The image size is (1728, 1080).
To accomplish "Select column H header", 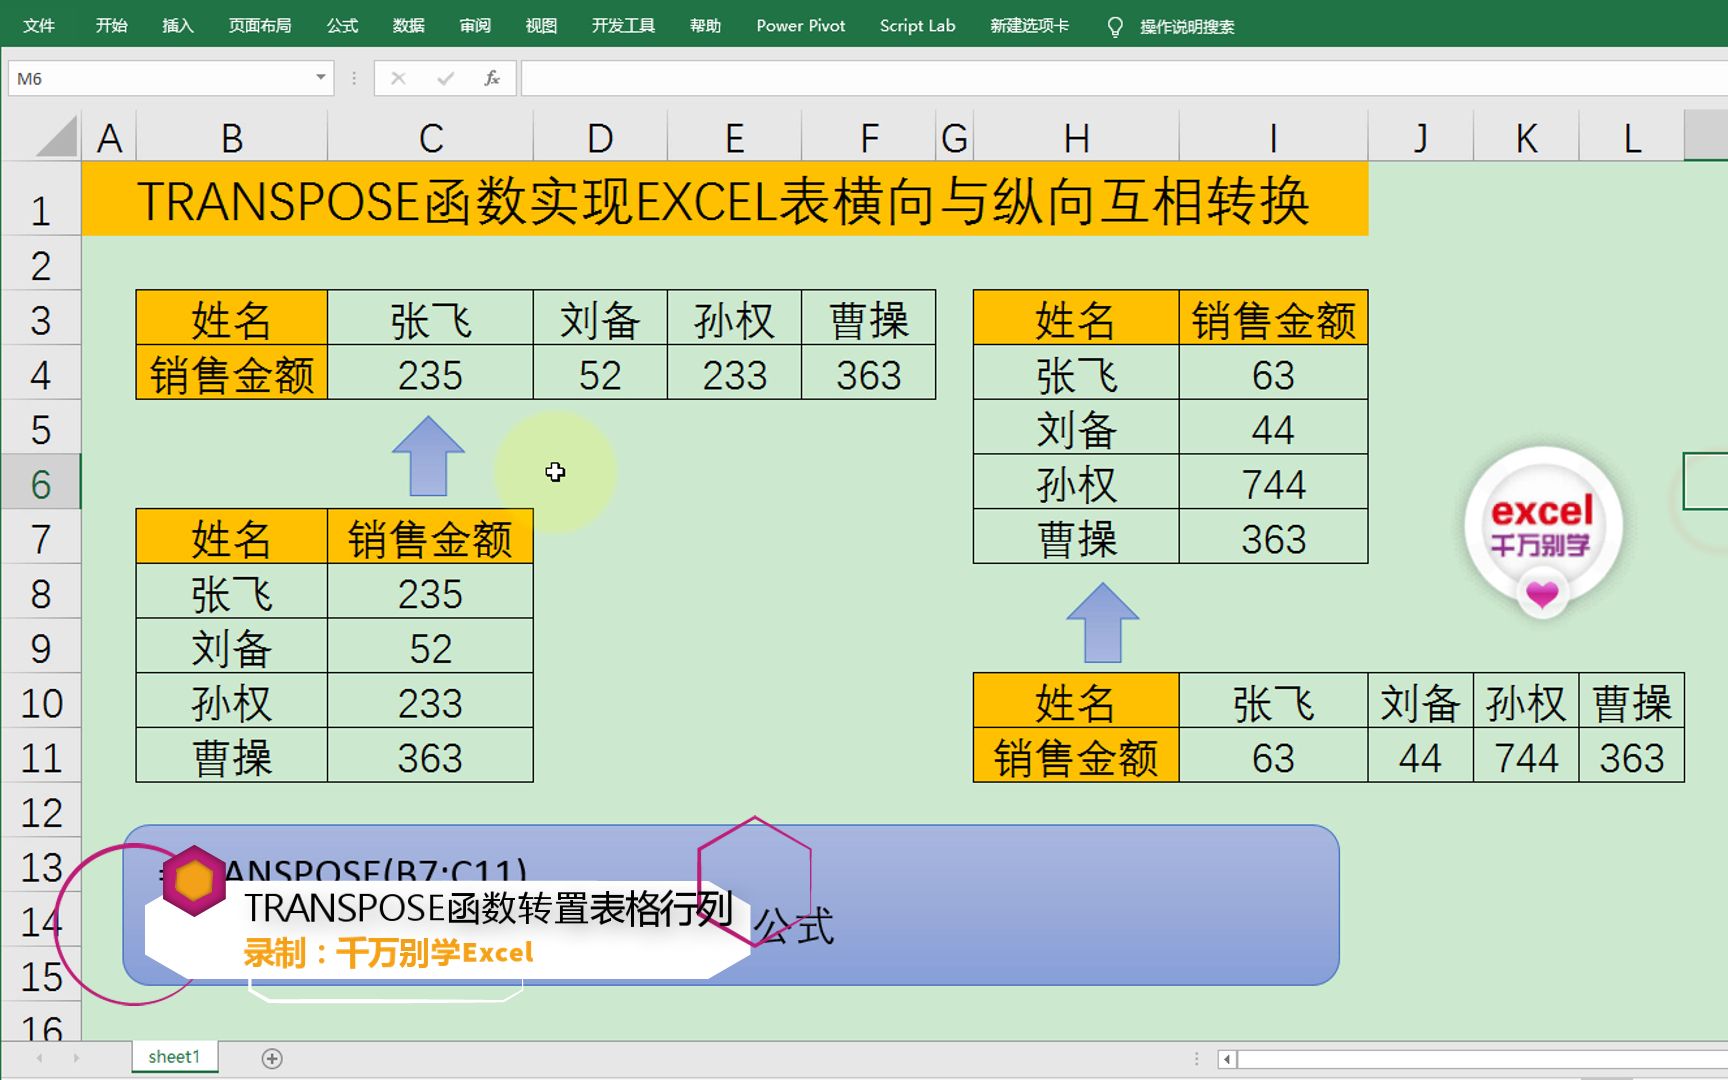I will (x=1076, y=138).
